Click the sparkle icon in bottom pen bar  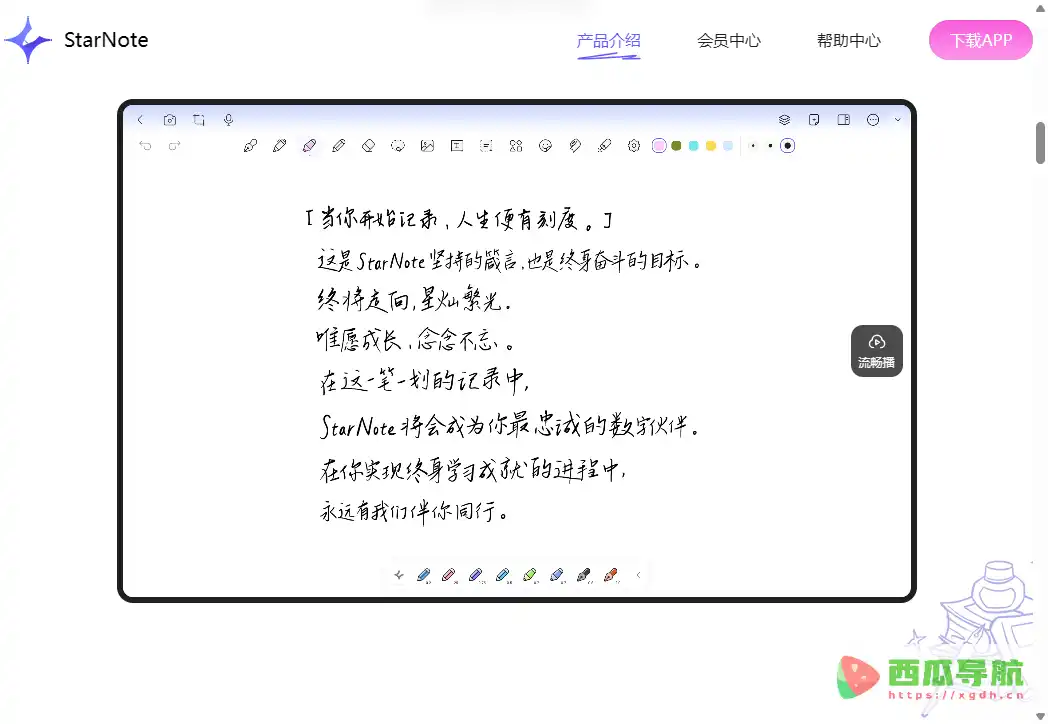tap(399, 575)
